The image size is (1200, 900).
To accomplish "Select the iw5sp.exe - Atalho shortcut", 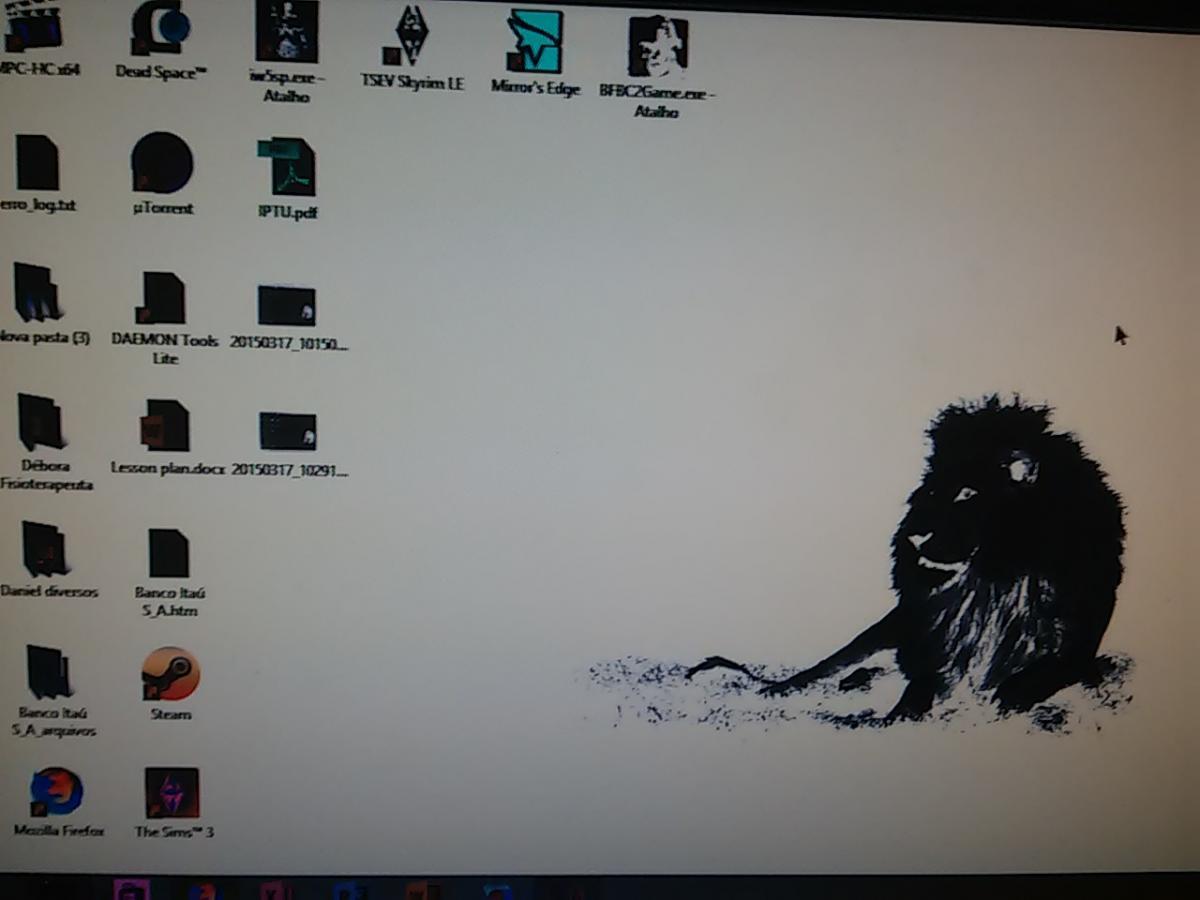I will click(x=287, y=32).
